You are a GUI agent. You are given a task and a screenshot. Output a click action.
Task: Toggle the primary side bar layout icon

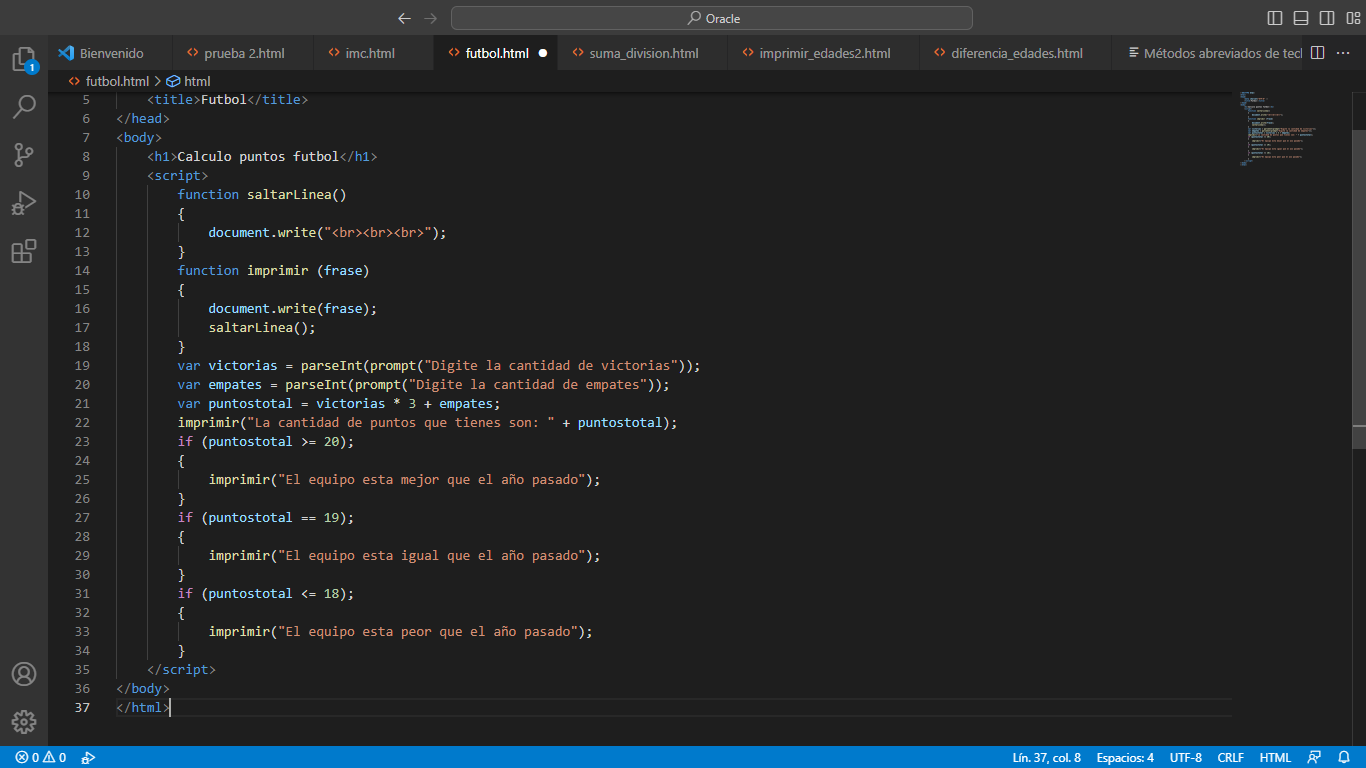click(x=1275, y=18)
